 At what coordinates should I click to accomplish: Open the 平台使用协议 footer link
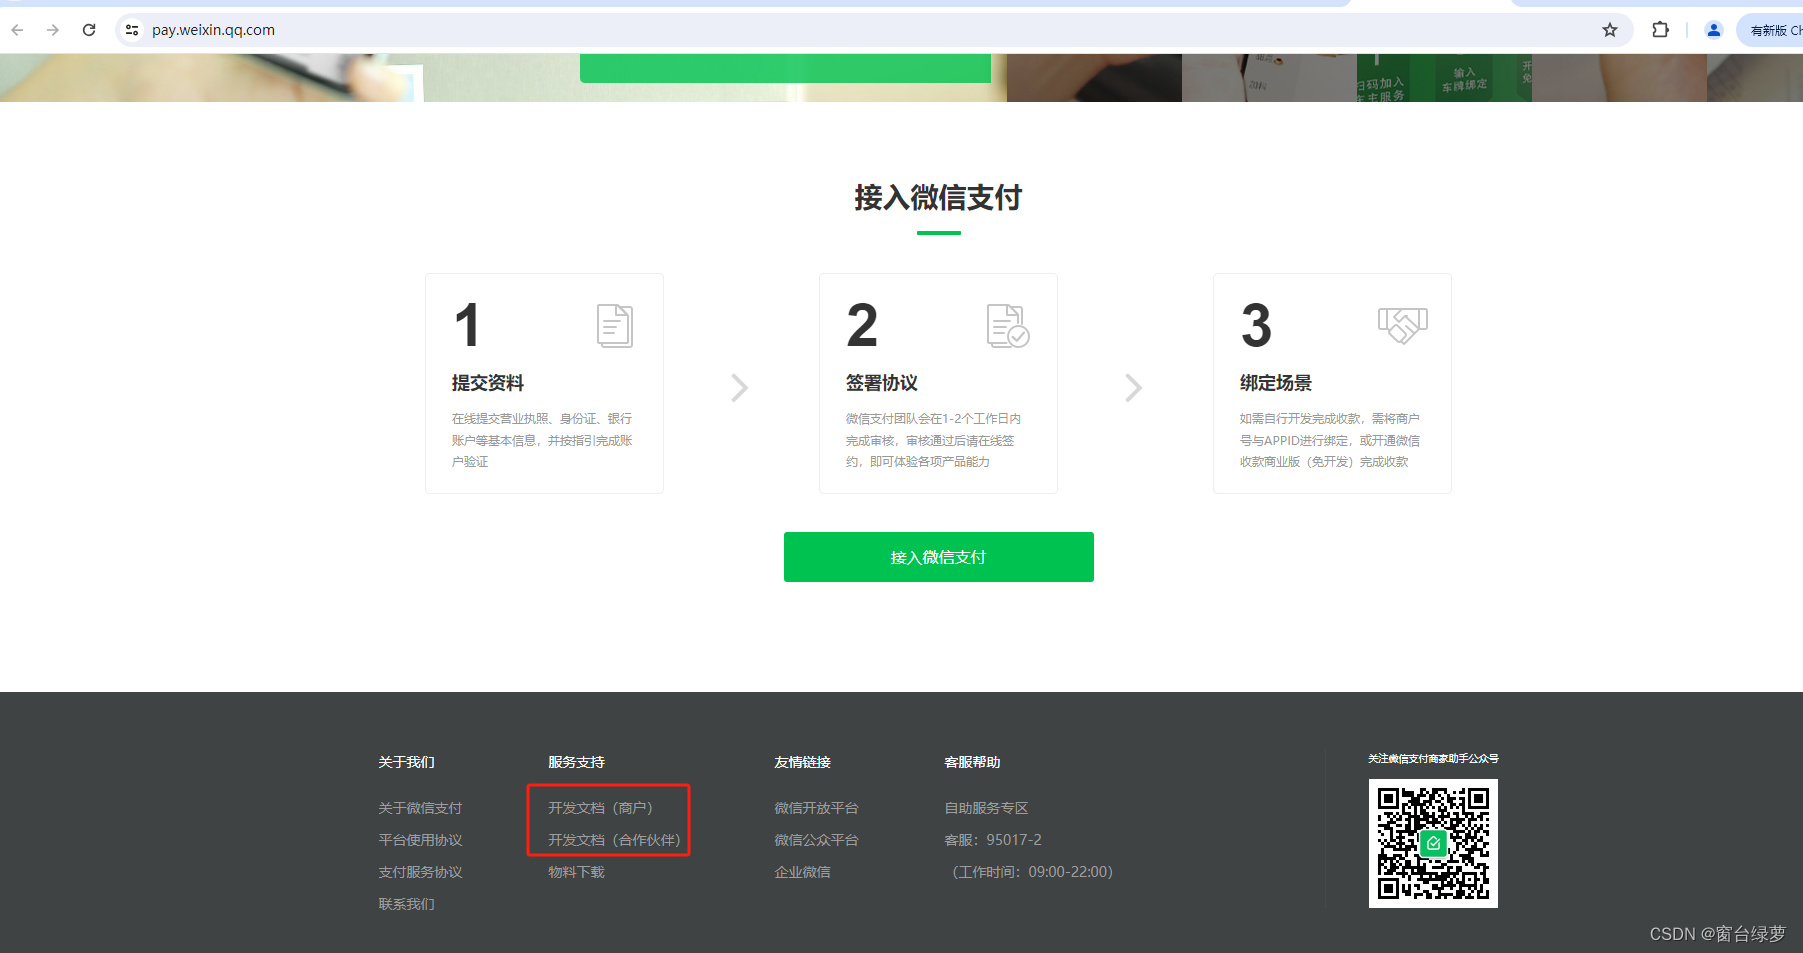tap(420, 840)
